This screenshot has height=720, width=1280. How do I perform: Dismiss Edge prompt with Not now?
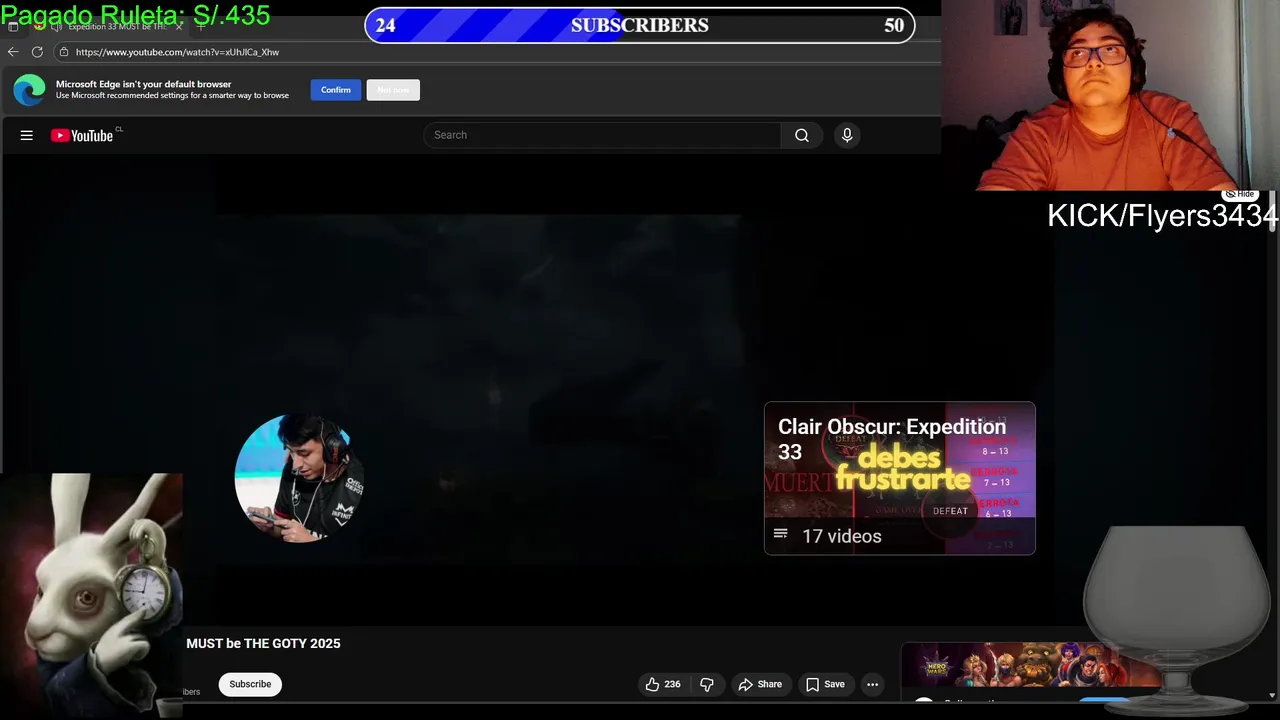[393, 90]
